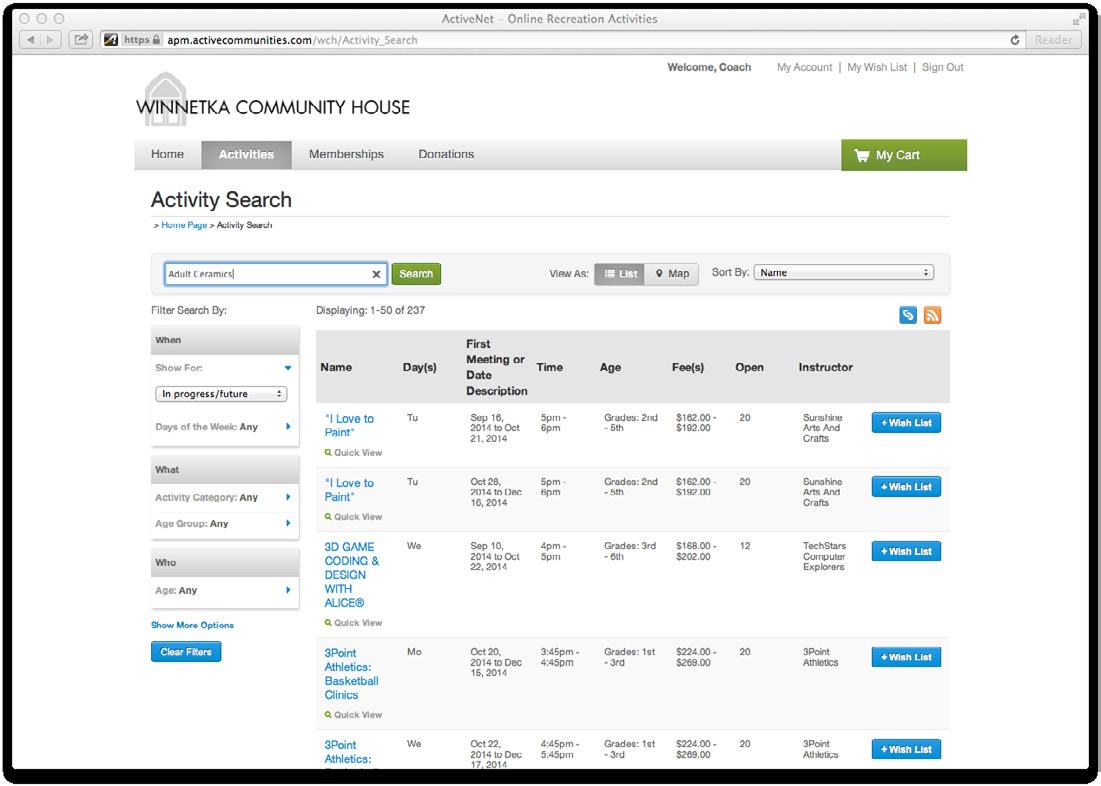Open In progress/future dropdown
Screen dimensions: 1101x786
tap(221, 394)
